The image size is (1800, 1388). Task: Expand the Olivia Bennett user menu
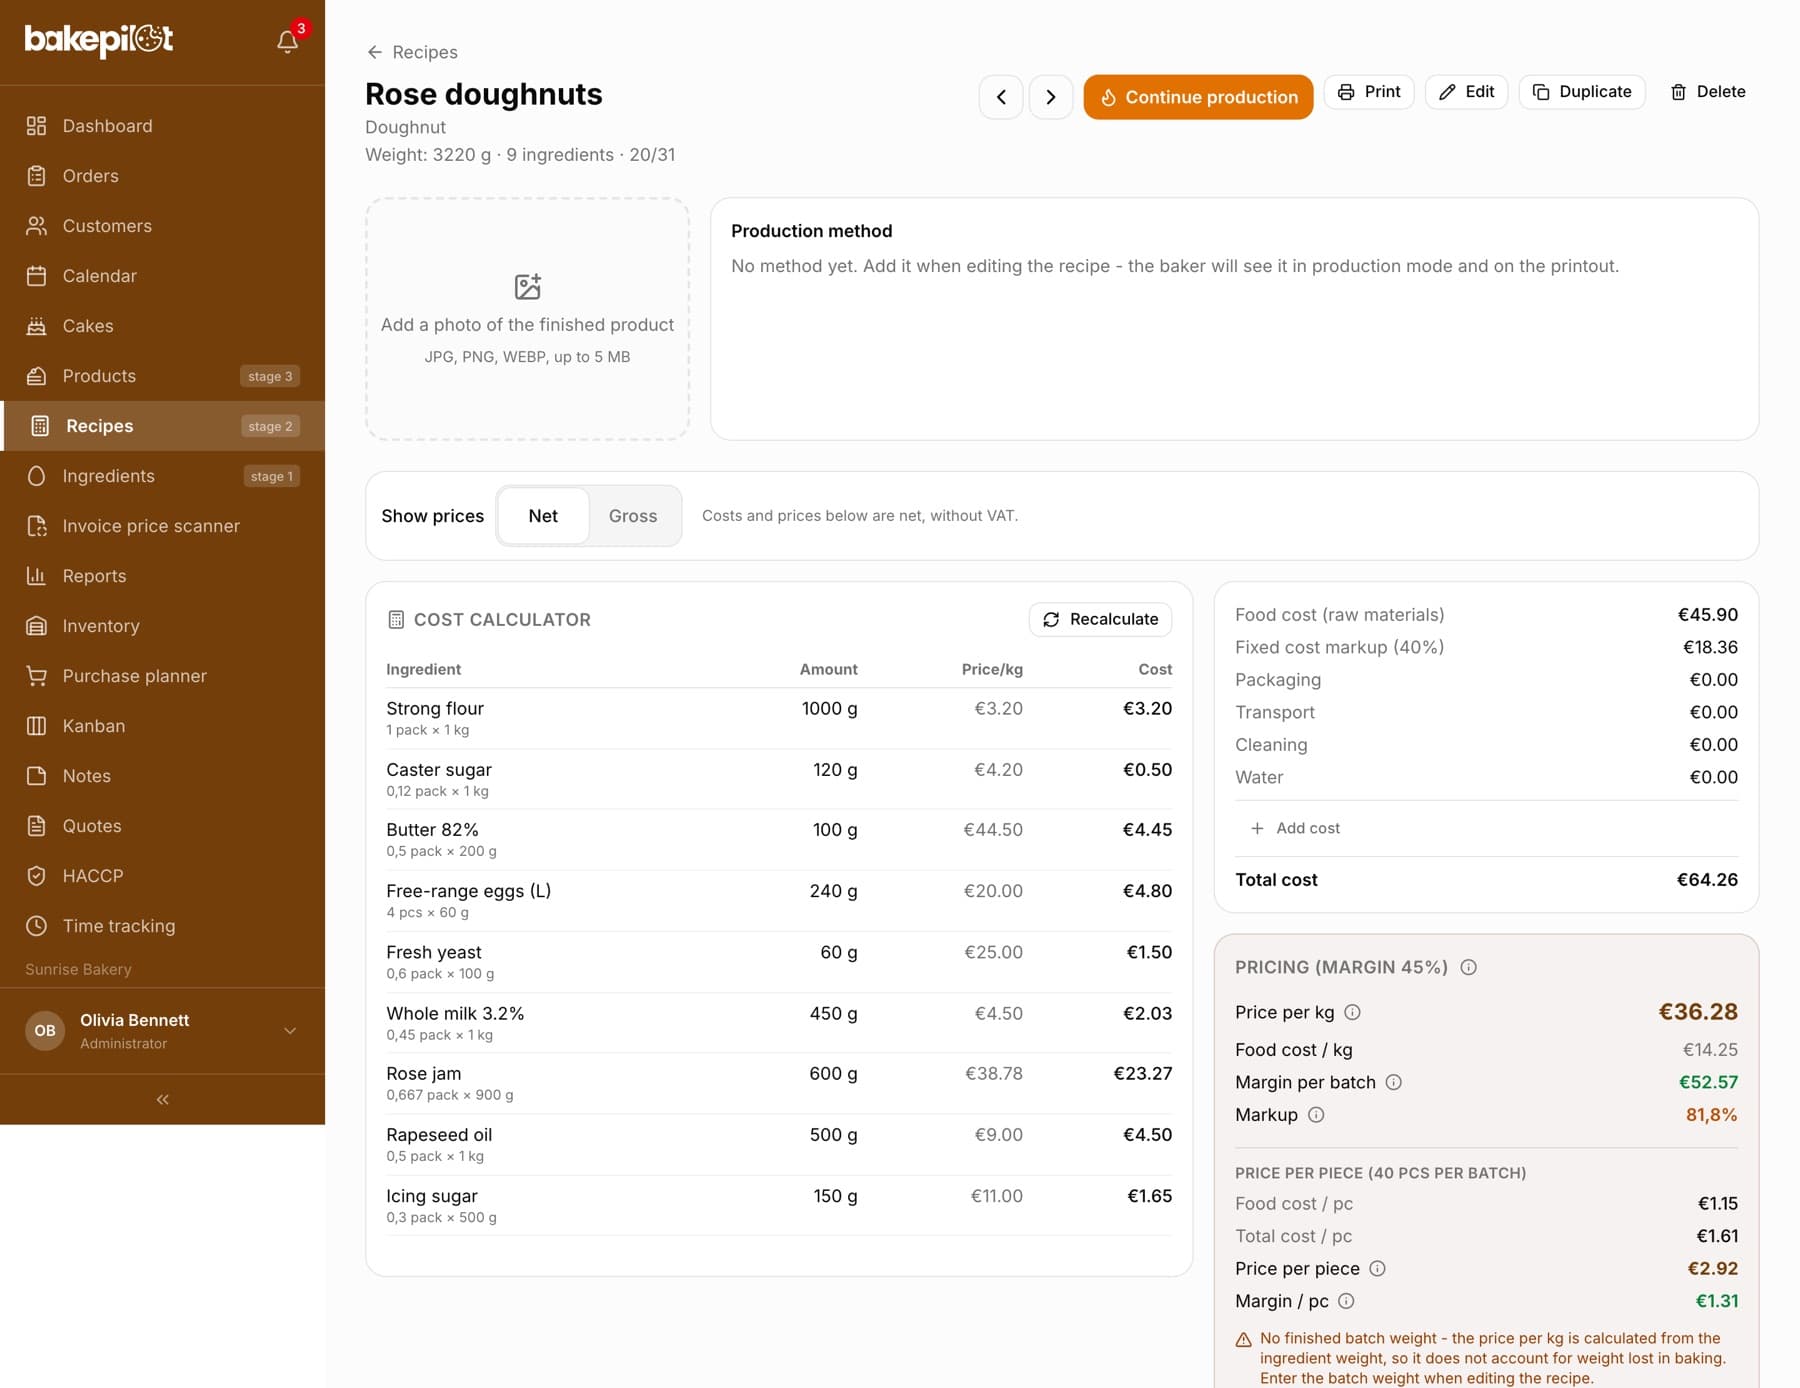point(162,1031)
